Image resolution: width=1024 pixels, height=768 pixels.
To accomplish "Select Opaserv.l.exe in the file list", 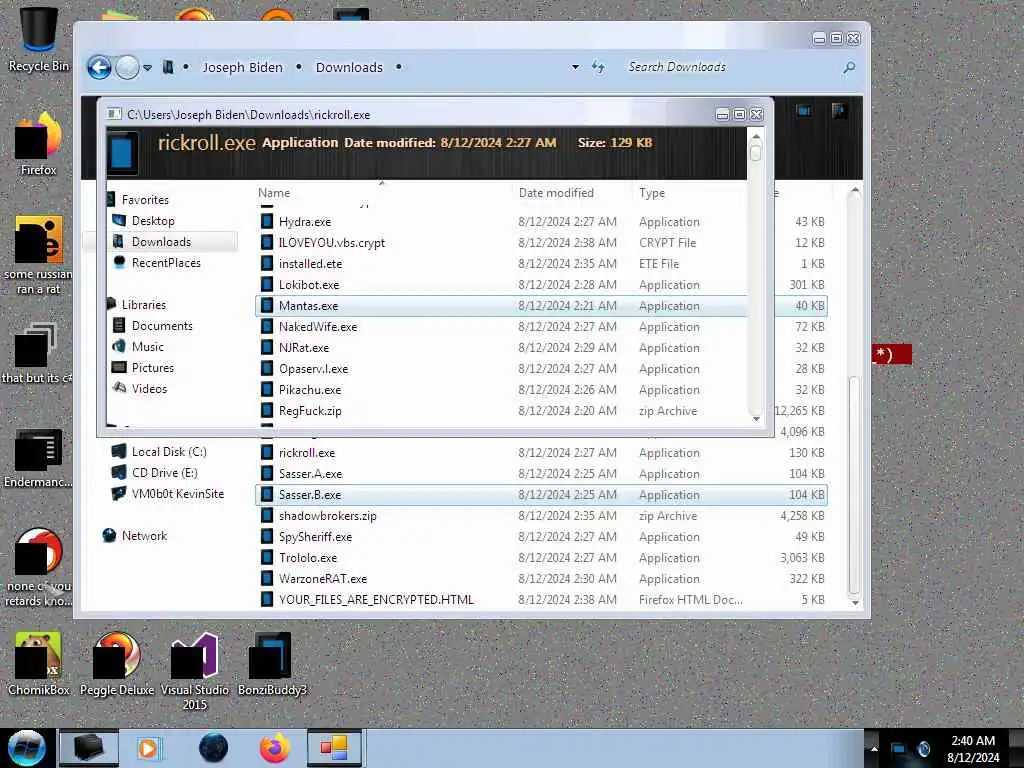I will (x=313, y=368).
